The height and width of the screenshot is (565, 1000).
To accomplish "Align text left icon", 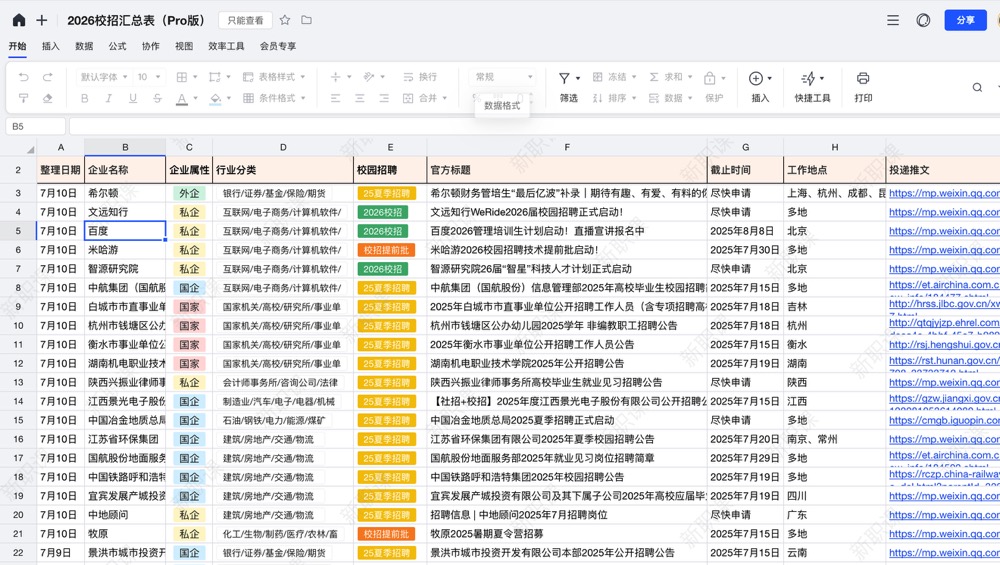I will (335, 98).
